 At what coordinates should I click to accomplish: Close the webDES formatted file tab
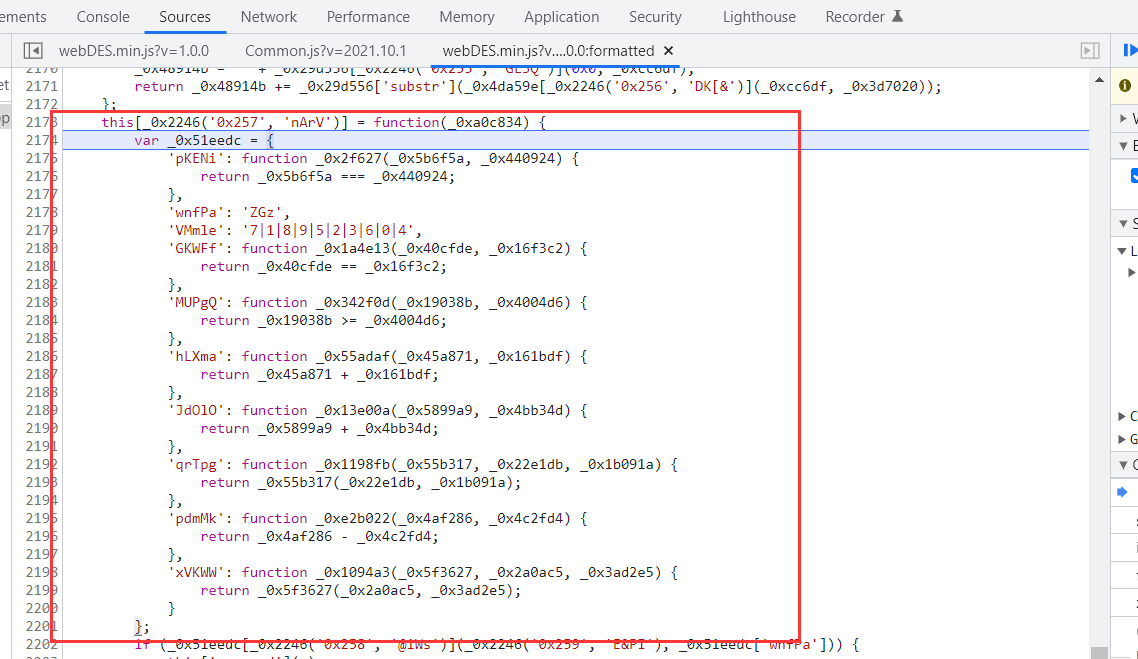(x=668, y=51)
